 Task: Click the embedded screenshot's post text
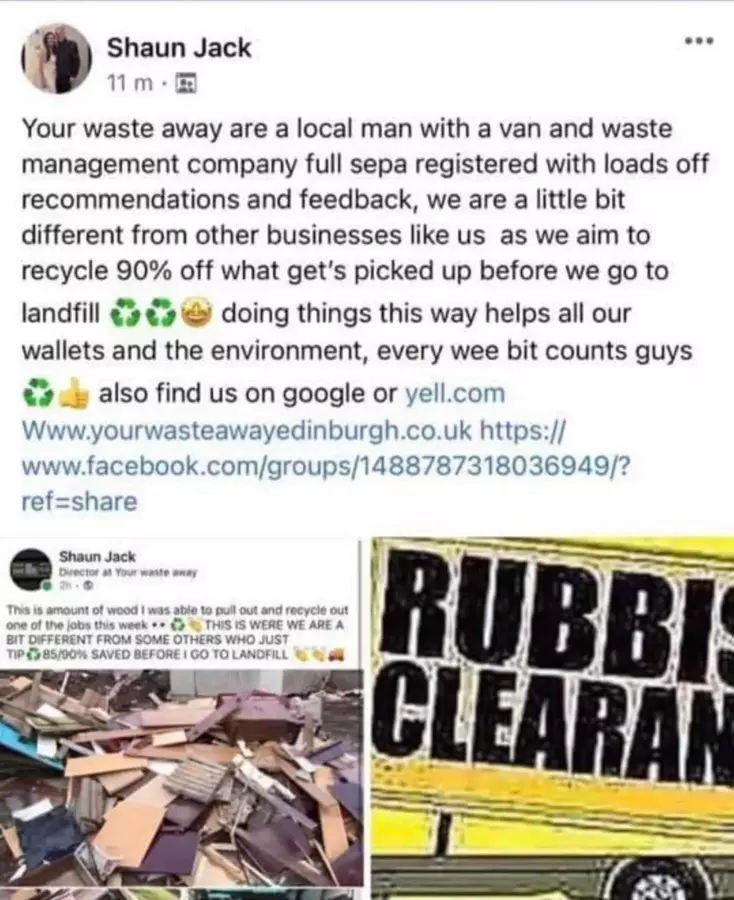pyautogui.click(x=177, y=631)
